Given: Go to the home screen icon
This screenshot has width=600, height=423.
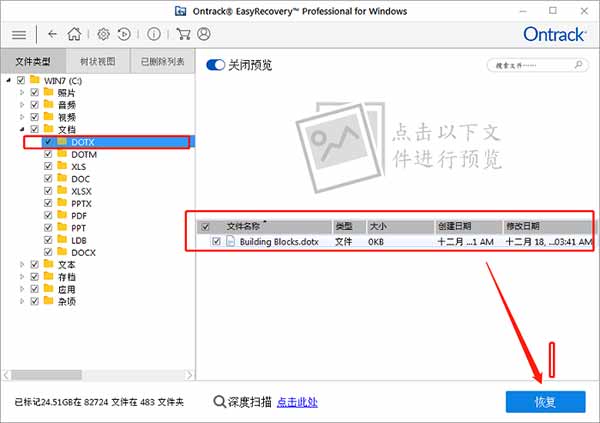Looking at the screenshot, I should pyautogui.click(x=73, y=34).
